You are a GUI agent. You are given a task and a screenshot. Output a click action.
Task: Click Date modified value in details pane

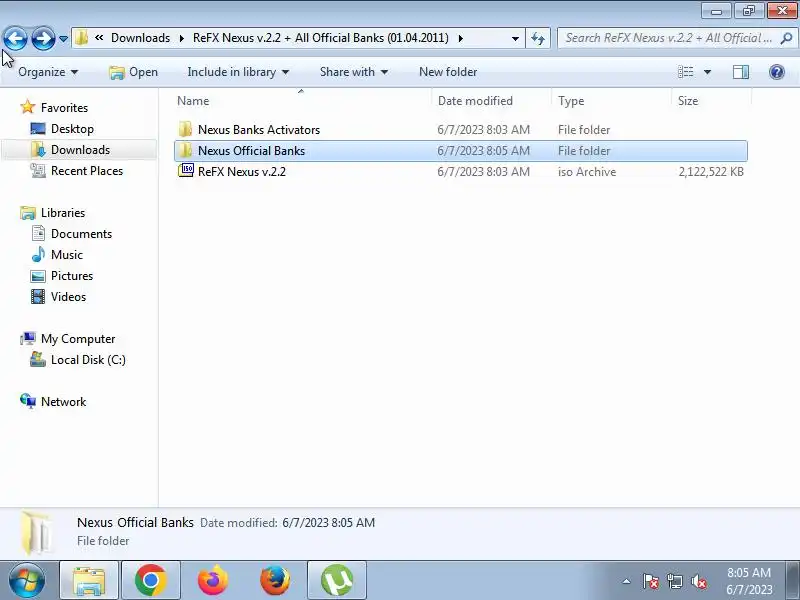(x=329, y=523)
